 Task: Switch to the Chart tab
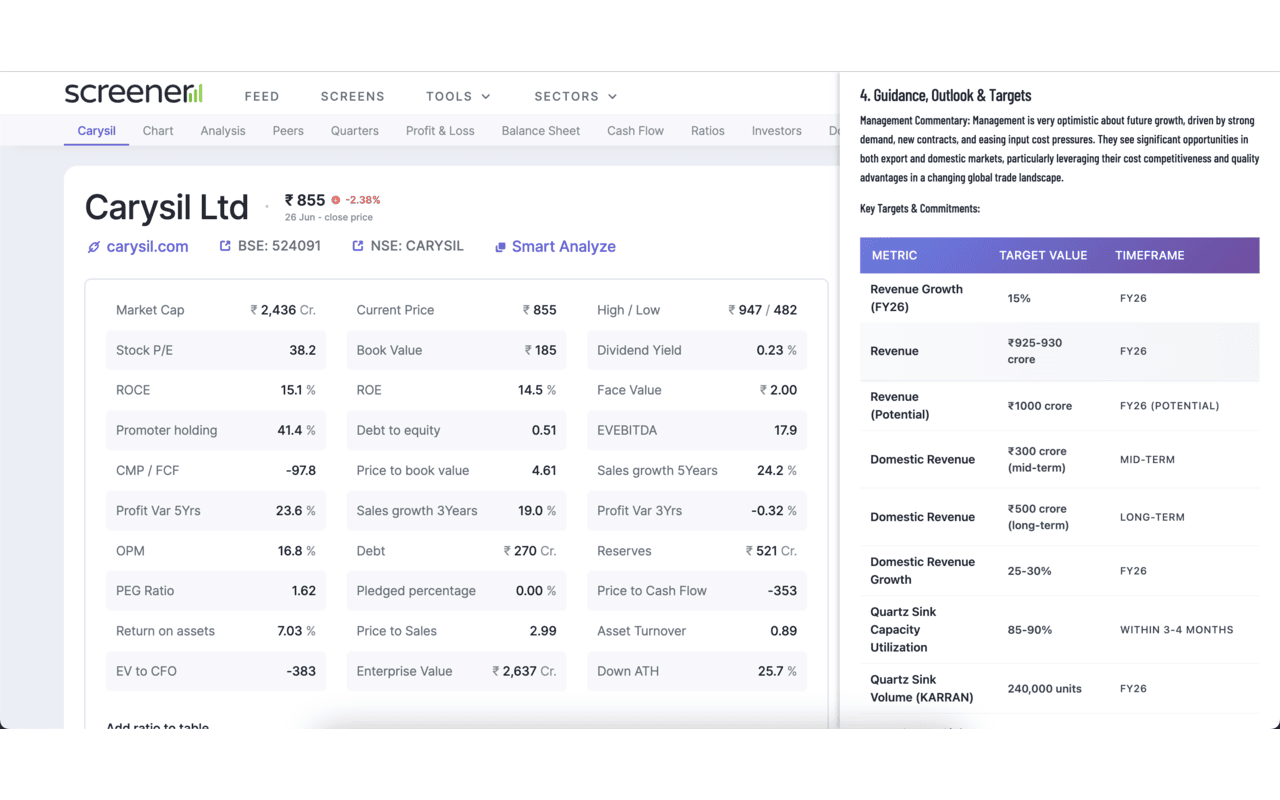coord(158,131)
